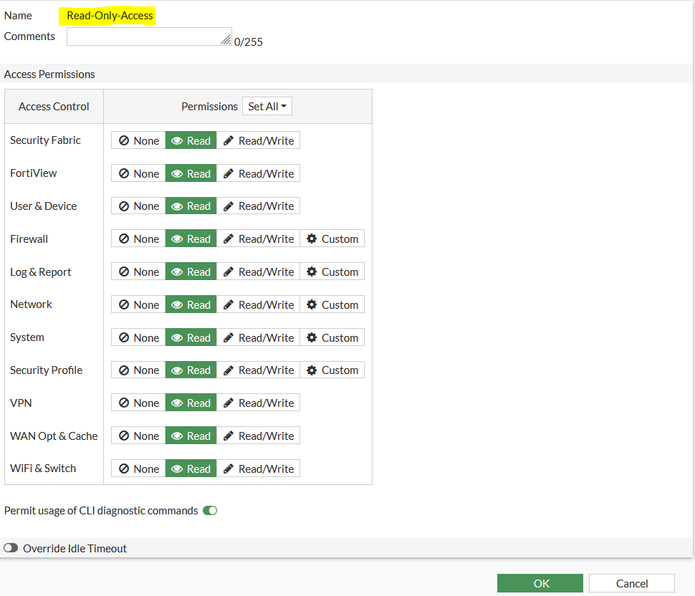Set User & Device to None

(138, 206)
